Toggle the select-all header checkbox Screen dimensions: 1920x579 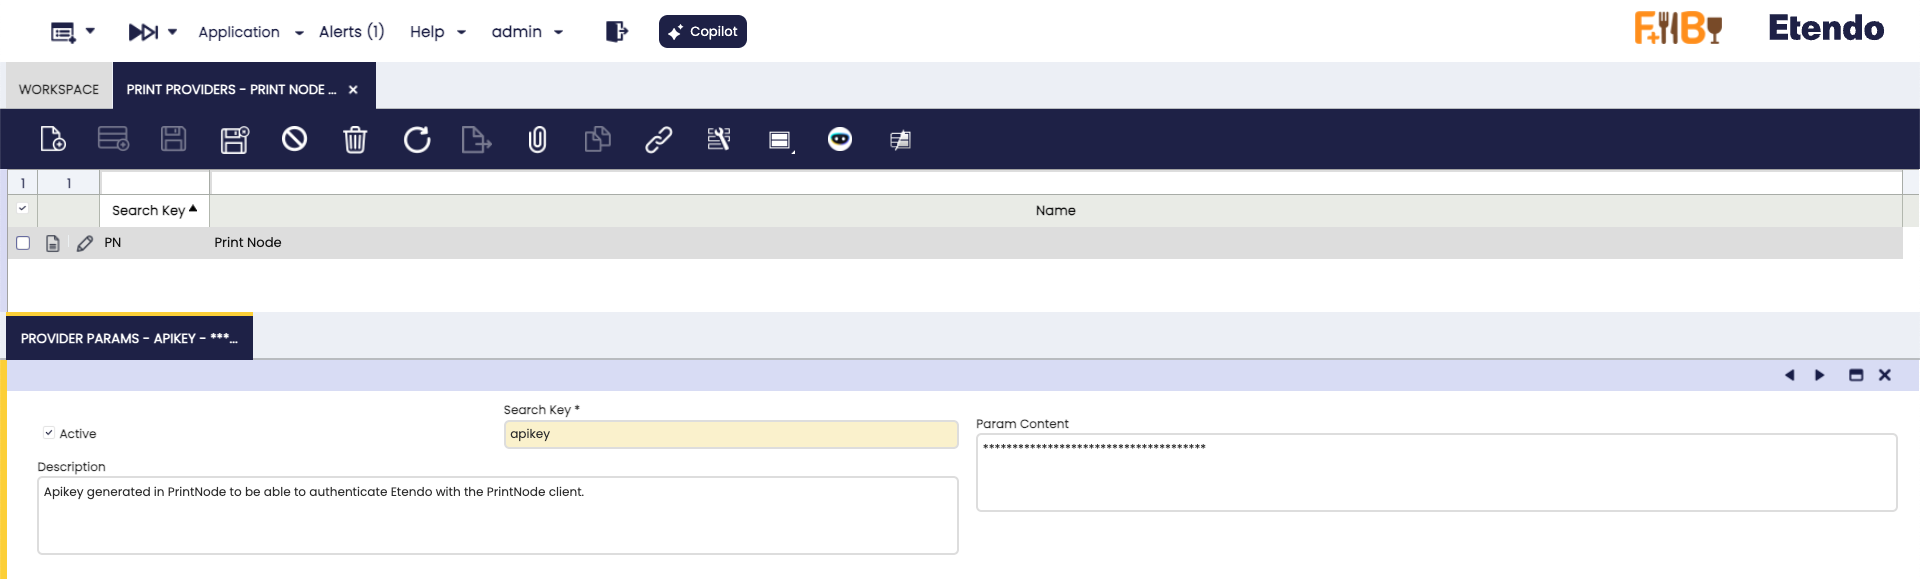click(x=22, y=209)
